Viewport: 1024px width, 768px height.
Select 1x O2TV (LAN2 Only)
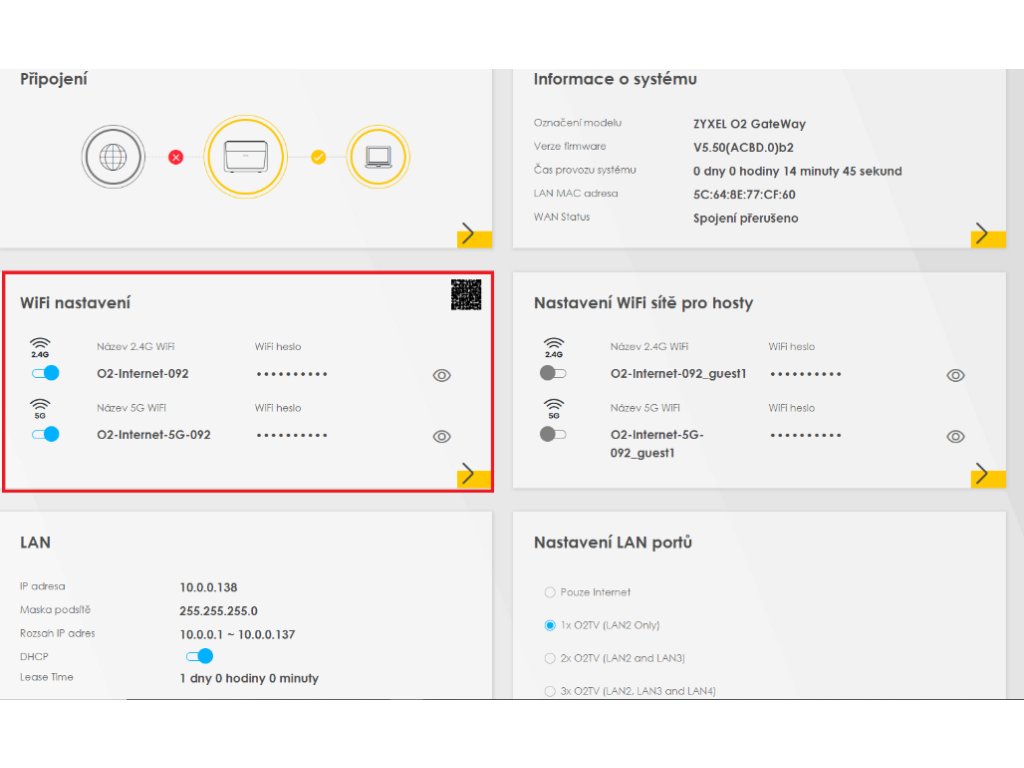(x=550, y=625)
